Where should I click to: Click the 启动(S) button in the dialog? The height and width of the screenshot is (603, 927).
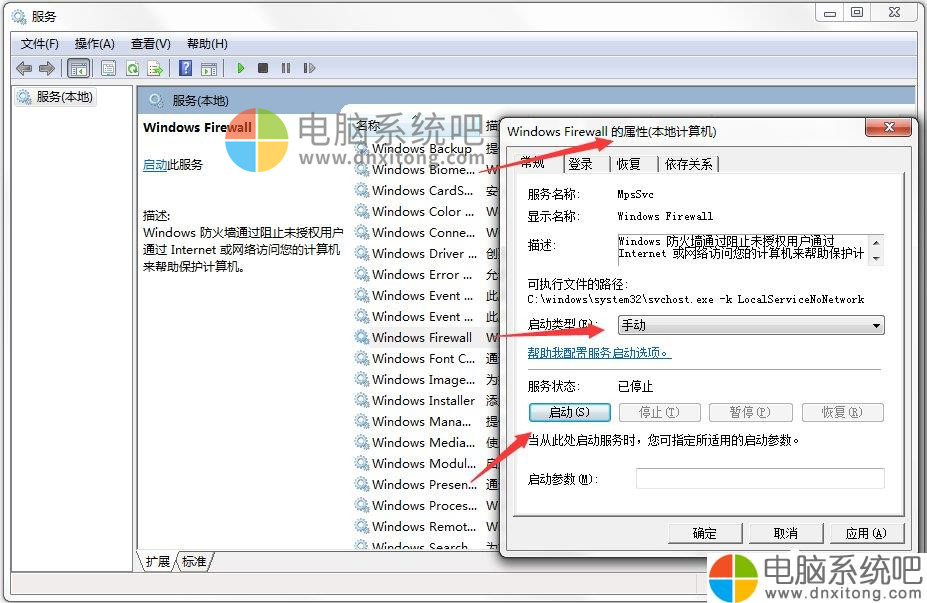click(x=569, y=412)
